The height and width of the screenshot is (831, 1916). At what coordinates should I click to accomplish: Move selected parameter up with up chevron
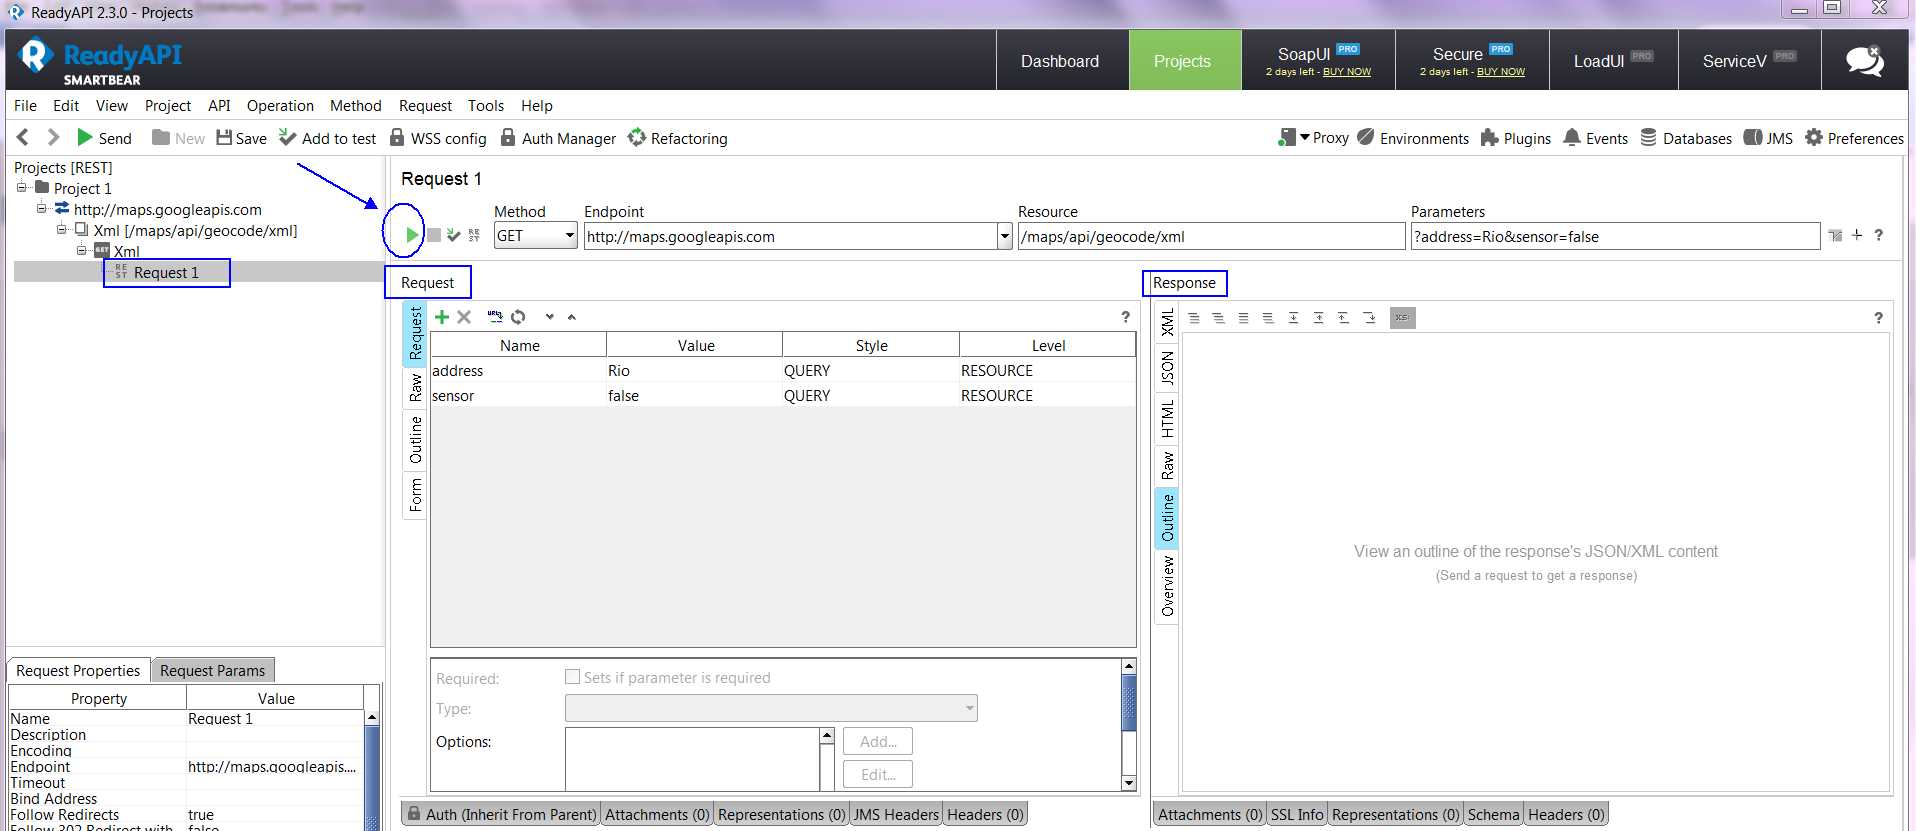pyautogui.click(x=572, y=317)
